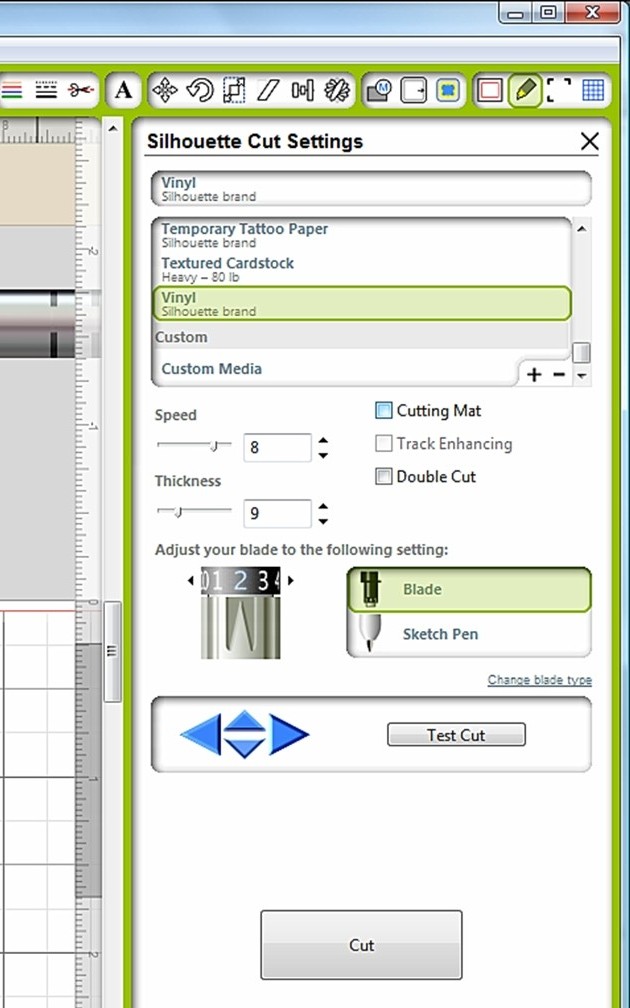Click the Thickness value field

pos(277,514)
